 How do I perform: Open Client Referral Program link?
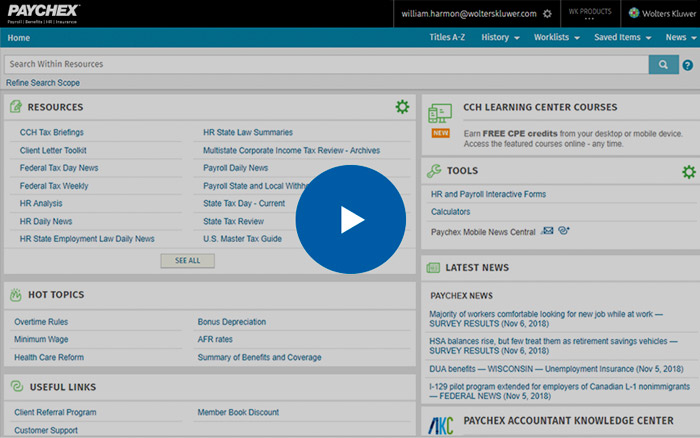pyautogui.click(x=55, y=412)
